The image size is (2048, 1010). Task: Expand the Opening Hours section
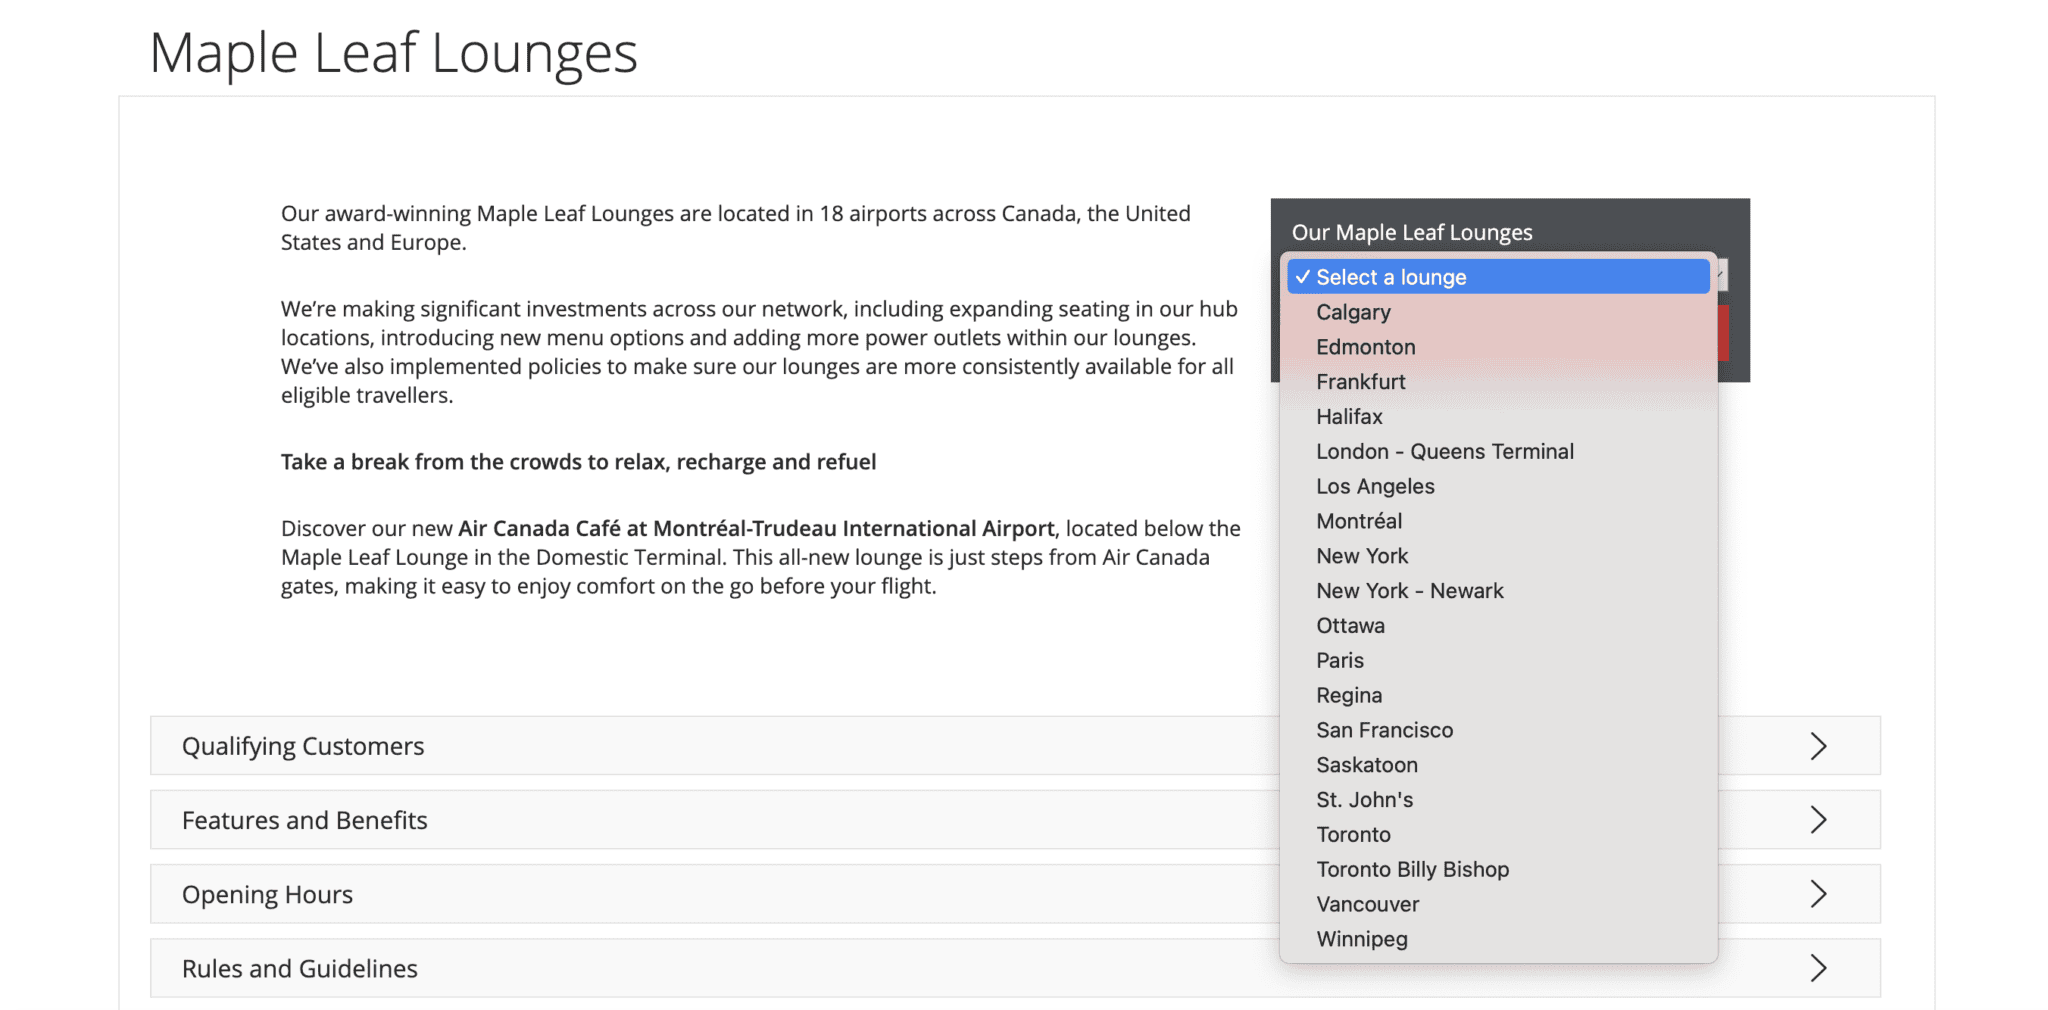click(266, 893)
